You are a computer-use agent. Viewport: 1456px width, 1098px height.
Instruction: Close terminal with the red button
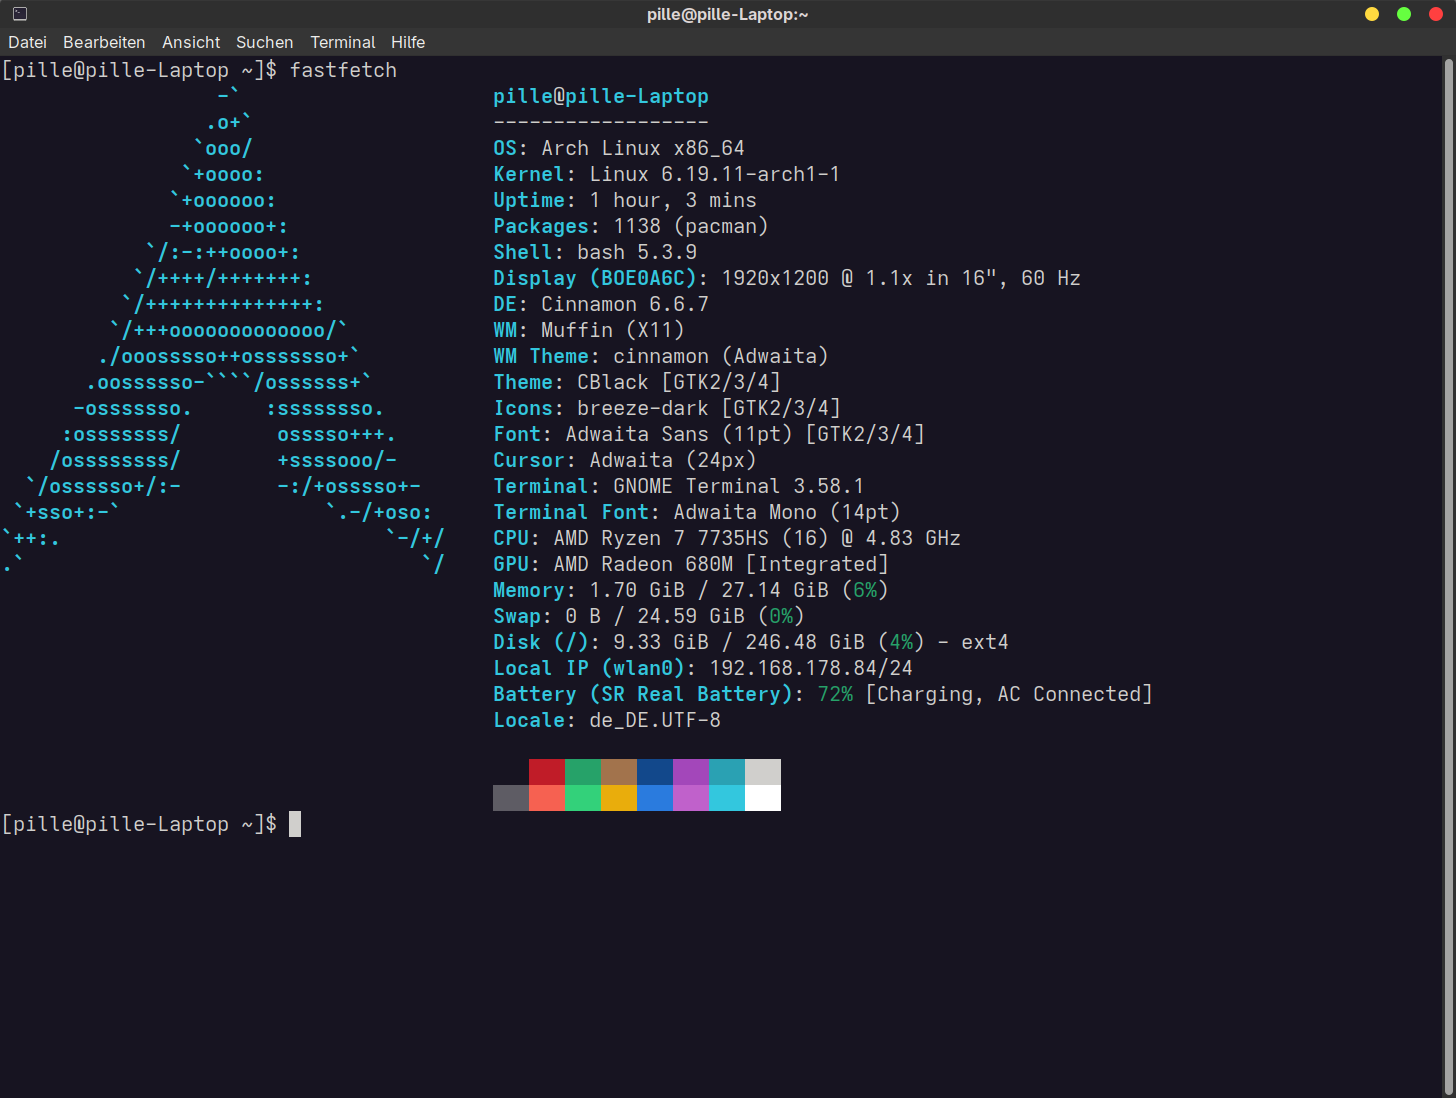tap(1436, 14)
